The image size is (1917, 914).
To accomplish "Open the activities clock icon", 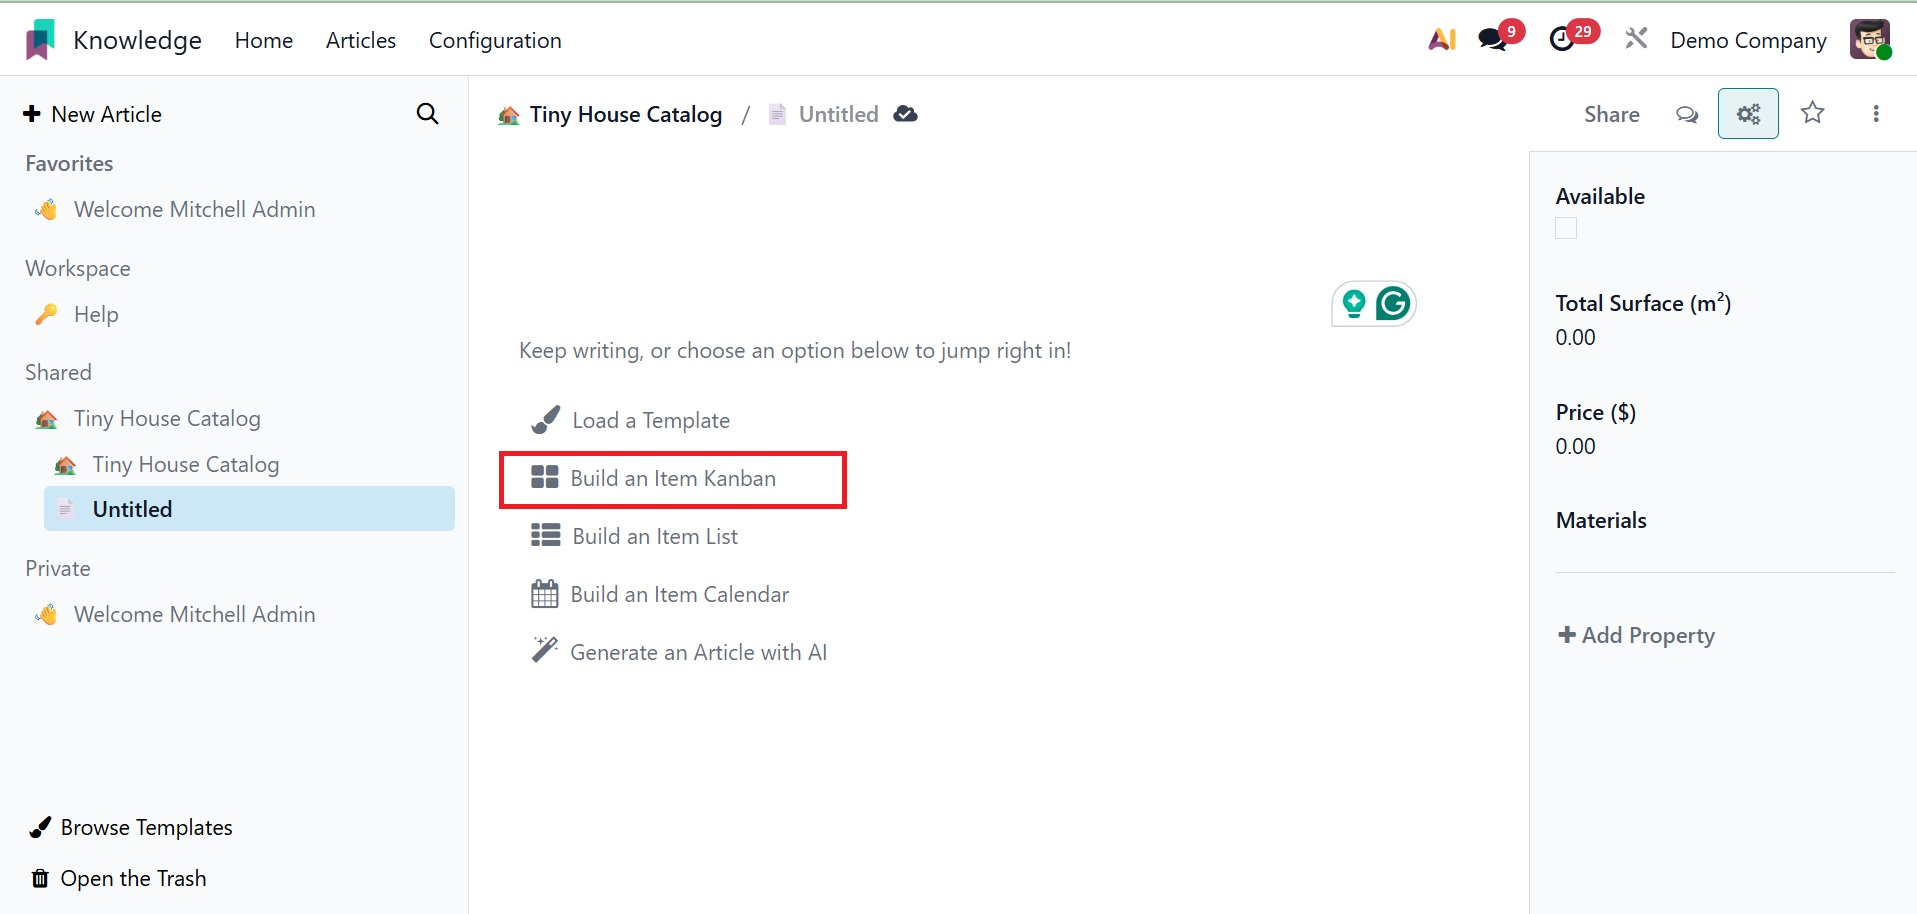I will coord(1562,40).
